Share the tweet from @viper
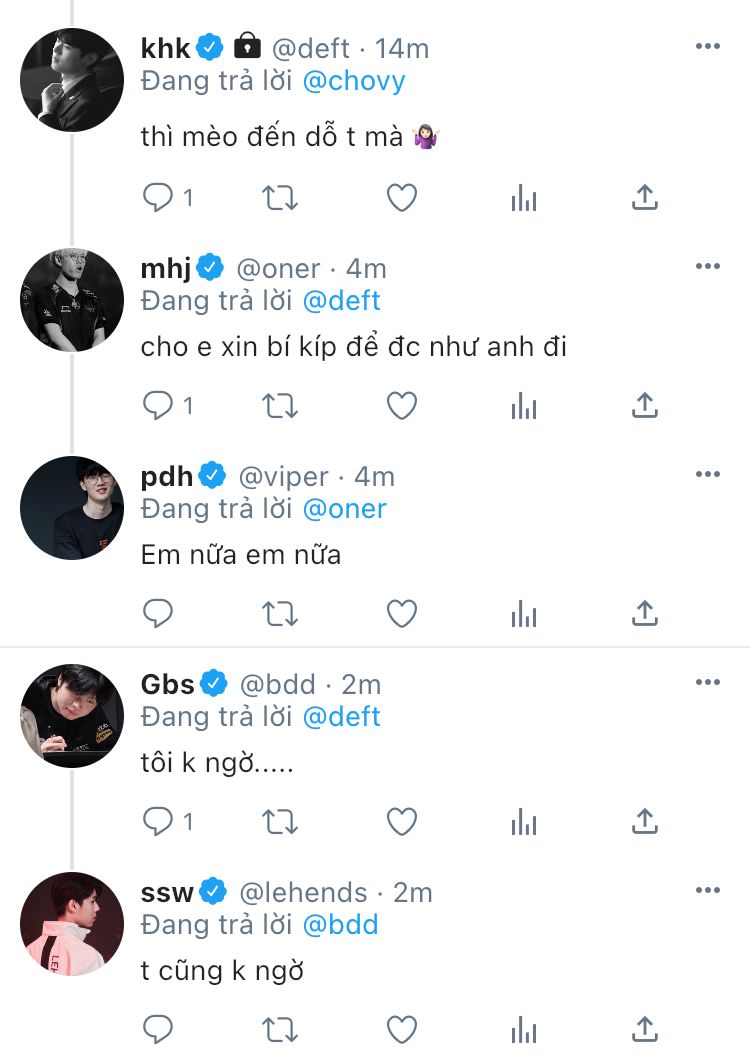The image size is (750, 1060). (645, 613)
